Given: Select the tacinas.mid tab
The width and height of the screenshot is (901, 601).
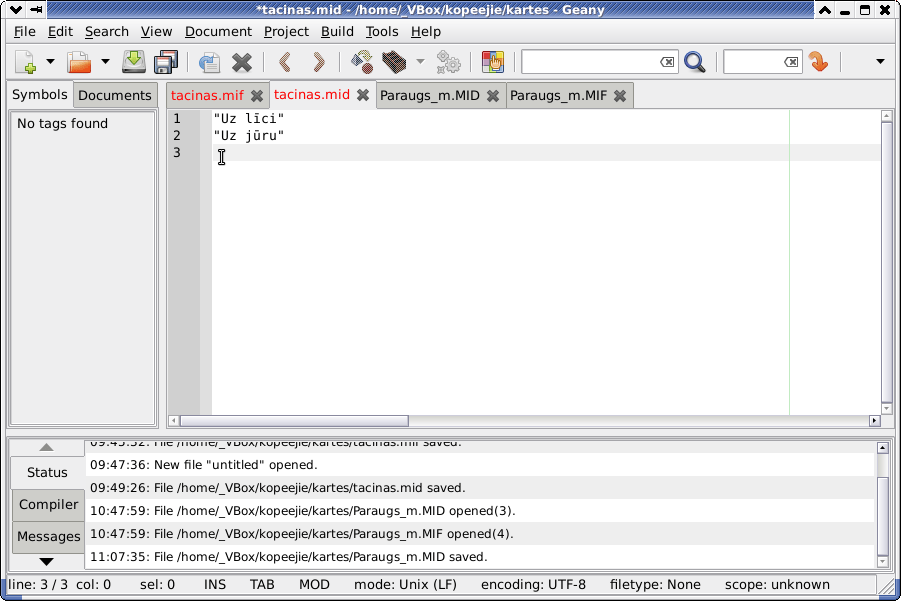Looking at the screenshot, I should point(311,94).
